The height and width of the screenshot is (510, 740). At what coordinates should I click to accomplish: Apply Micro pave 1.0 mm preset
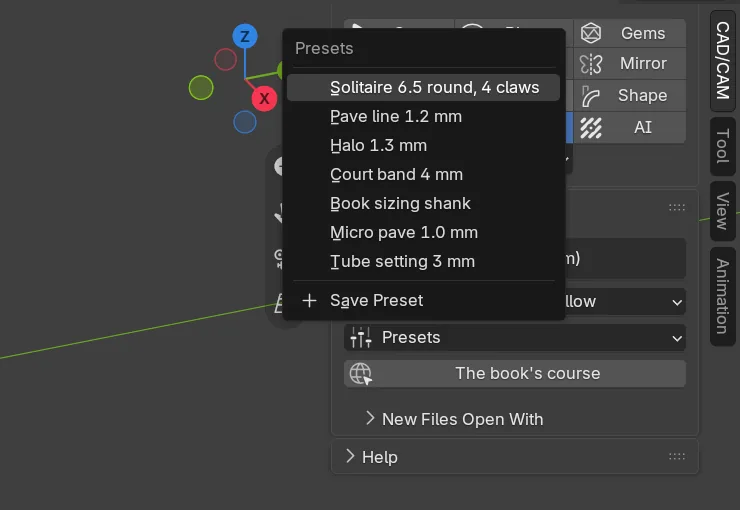(x=423, y=233)
